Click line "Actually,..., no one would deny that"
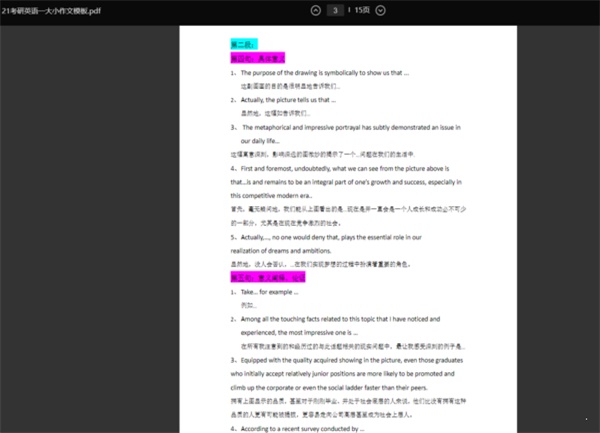 331,238
